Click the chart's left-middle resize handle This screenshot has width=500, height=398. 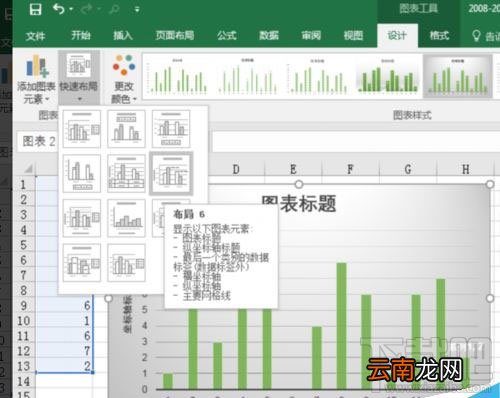coord(108,298)
